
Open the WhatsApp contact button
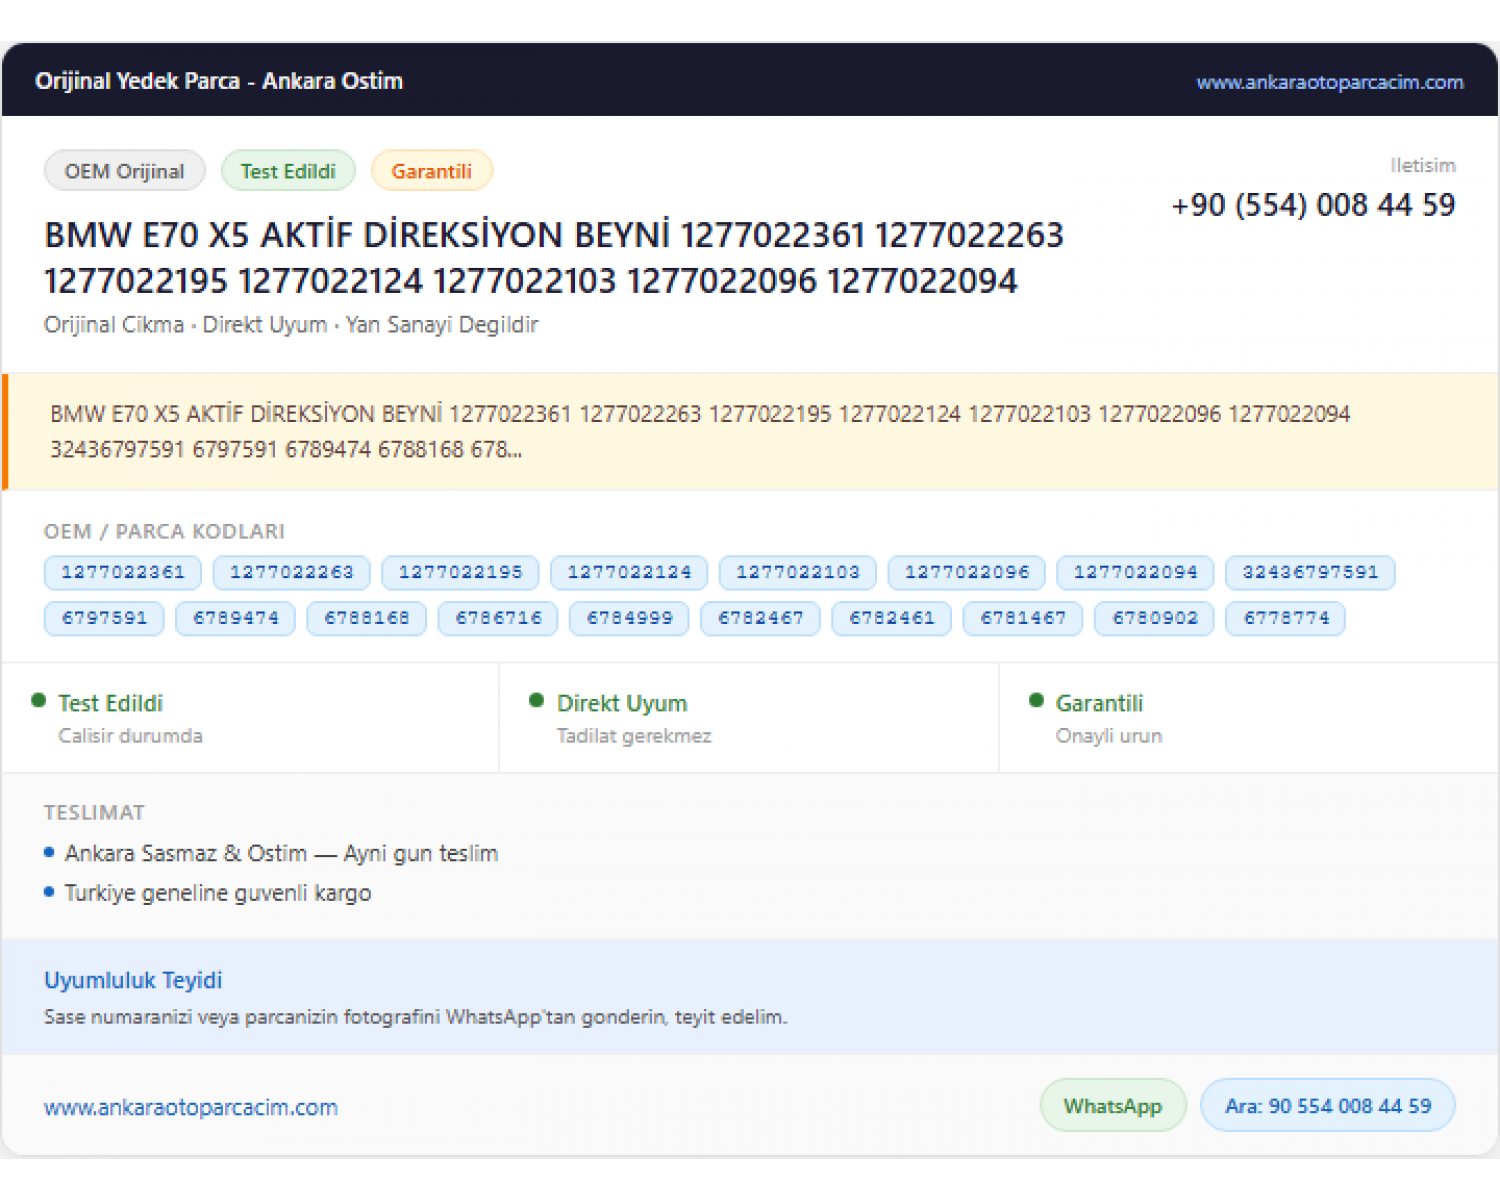pos(1113,1105)
